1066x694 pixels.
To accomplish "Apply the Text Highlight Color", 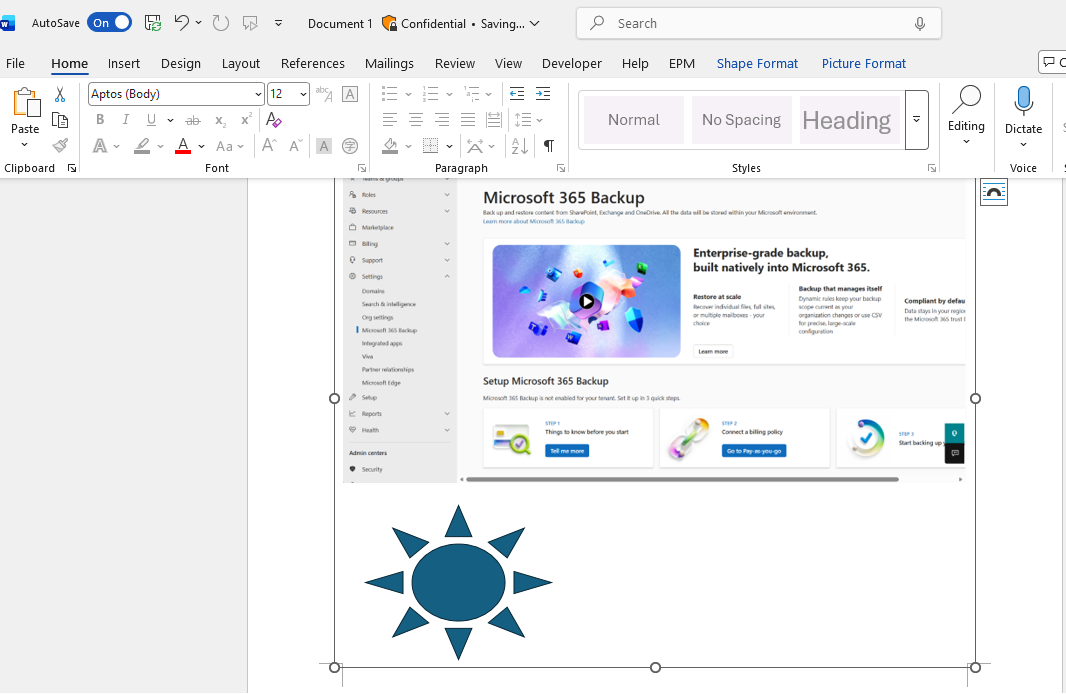I will [x=142, y=145].
